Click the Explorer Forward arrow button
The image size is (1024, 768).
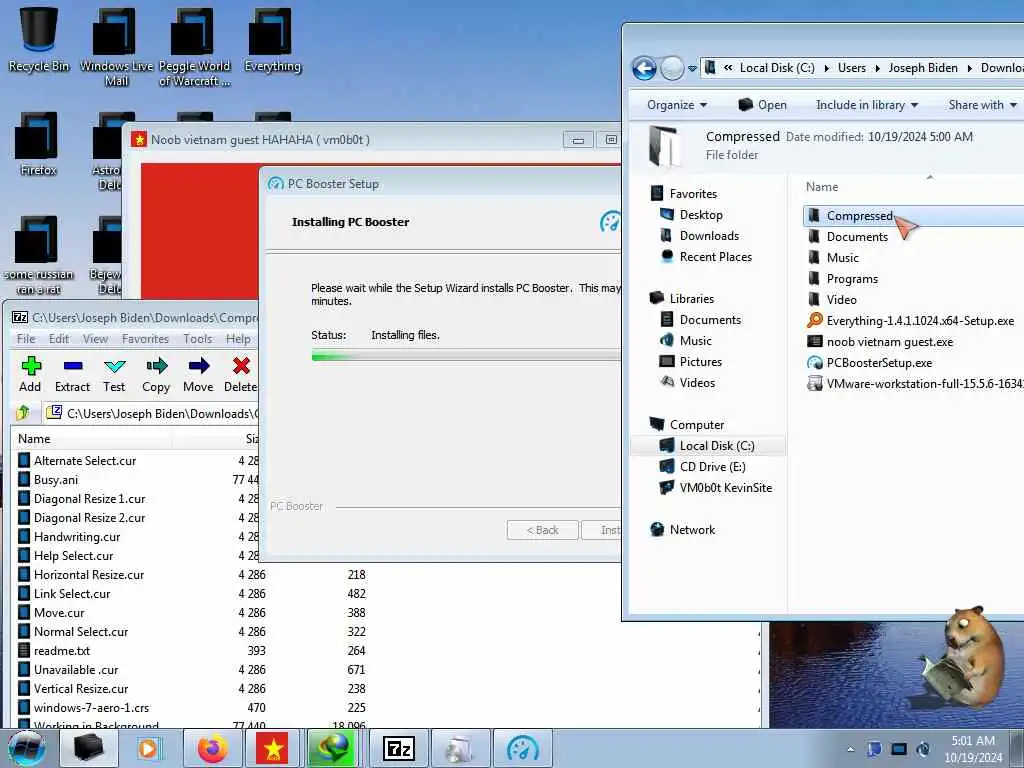click(x=672, y=68)
